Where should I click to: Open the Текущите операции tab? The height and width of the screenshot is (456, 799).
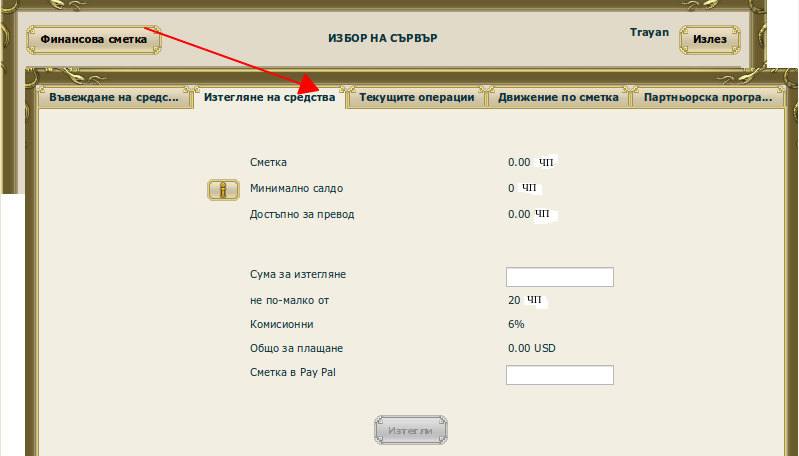417,97
